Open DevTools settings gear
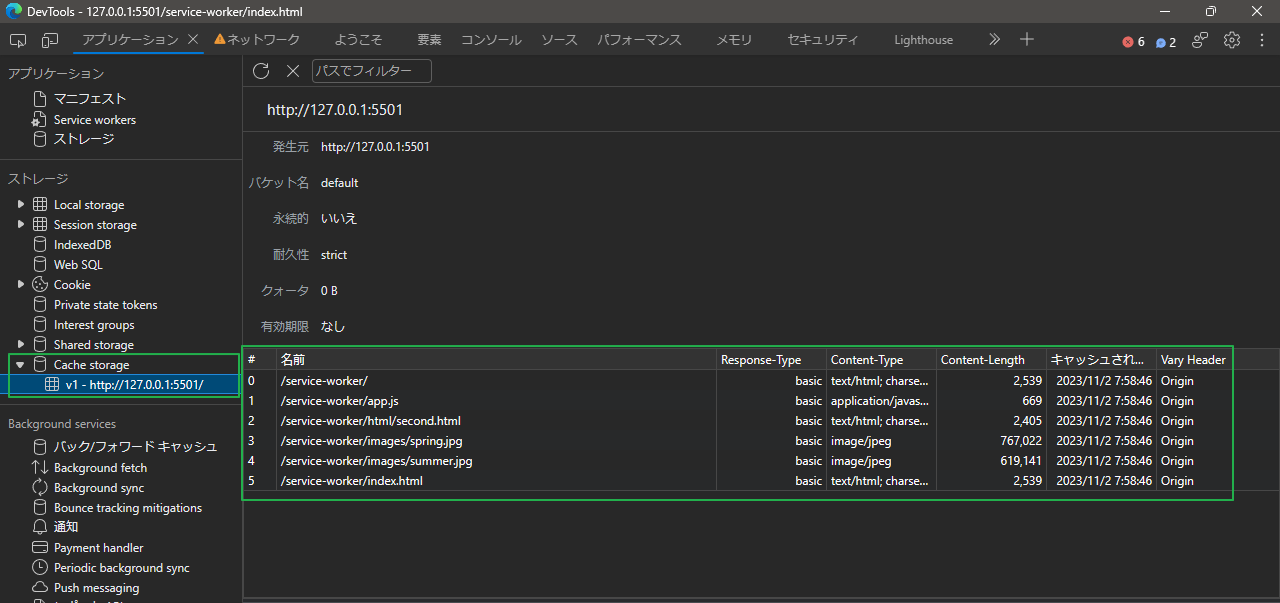 (x=1232, y=39)
